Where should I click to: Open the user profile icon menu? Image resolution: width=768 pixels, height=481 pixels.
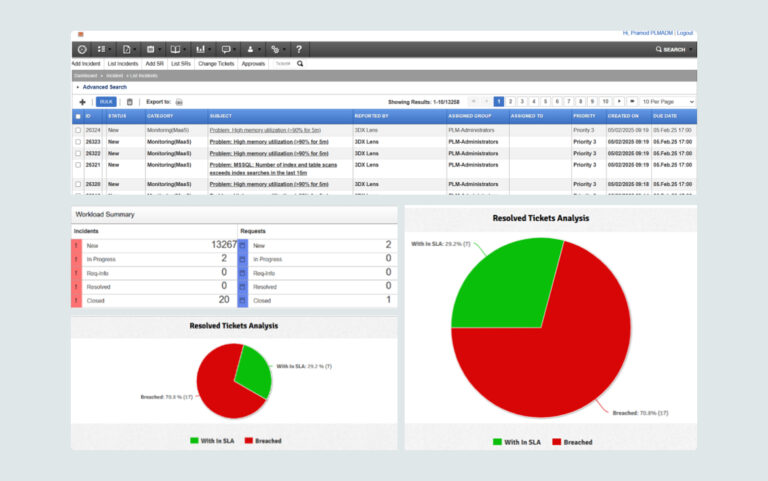[x=250, y=49]
